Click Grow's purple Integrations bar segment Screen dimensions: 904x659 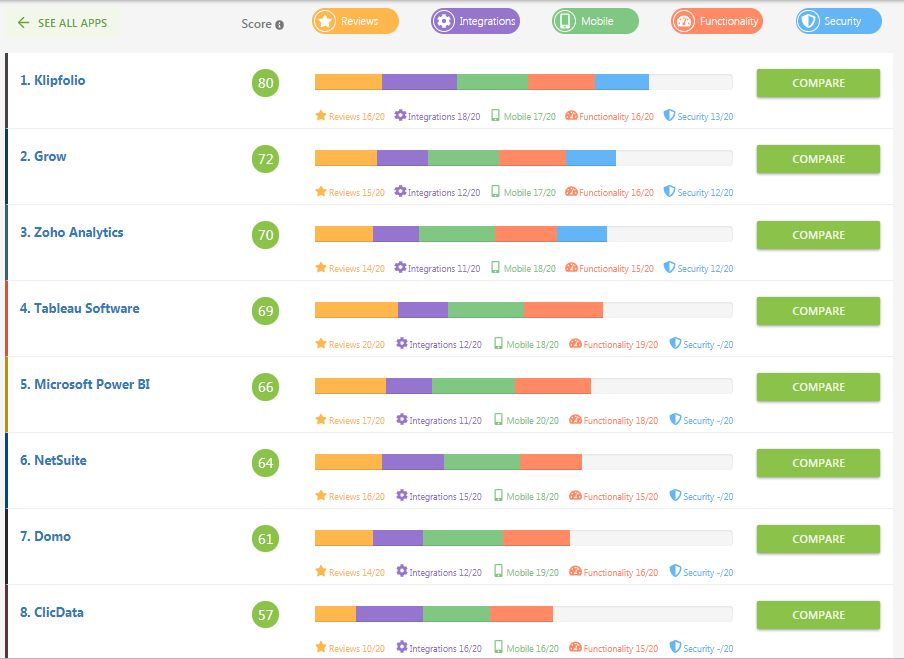pyautogui.click(x=402, y=159)
